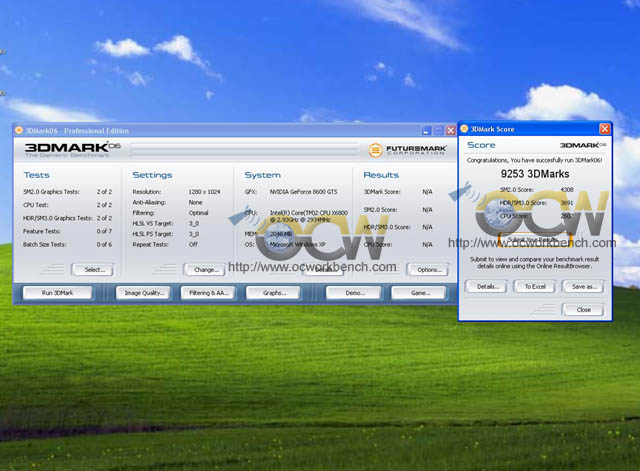Image resolution: width=640 pixels, height=471 pixels.
Task: Click the 3DMark06 title bar app icon
Action: point(19,131)
